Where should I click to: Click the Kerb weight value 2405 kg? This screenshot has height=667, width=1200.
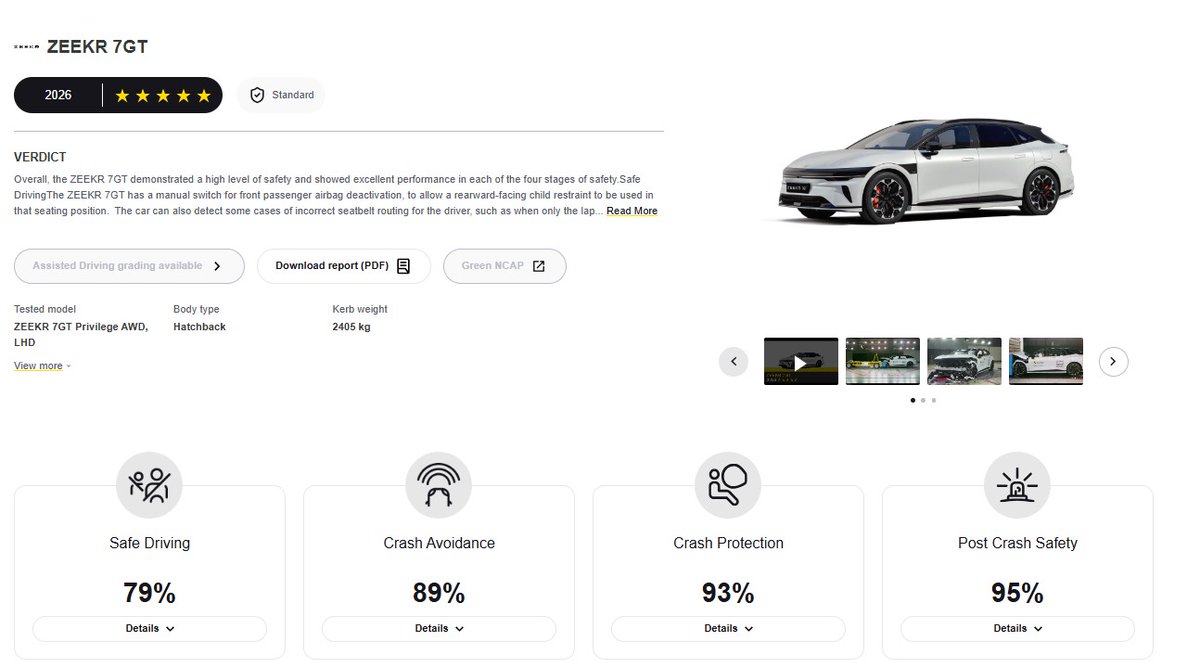pyautogui.click(x=352, y=327)
